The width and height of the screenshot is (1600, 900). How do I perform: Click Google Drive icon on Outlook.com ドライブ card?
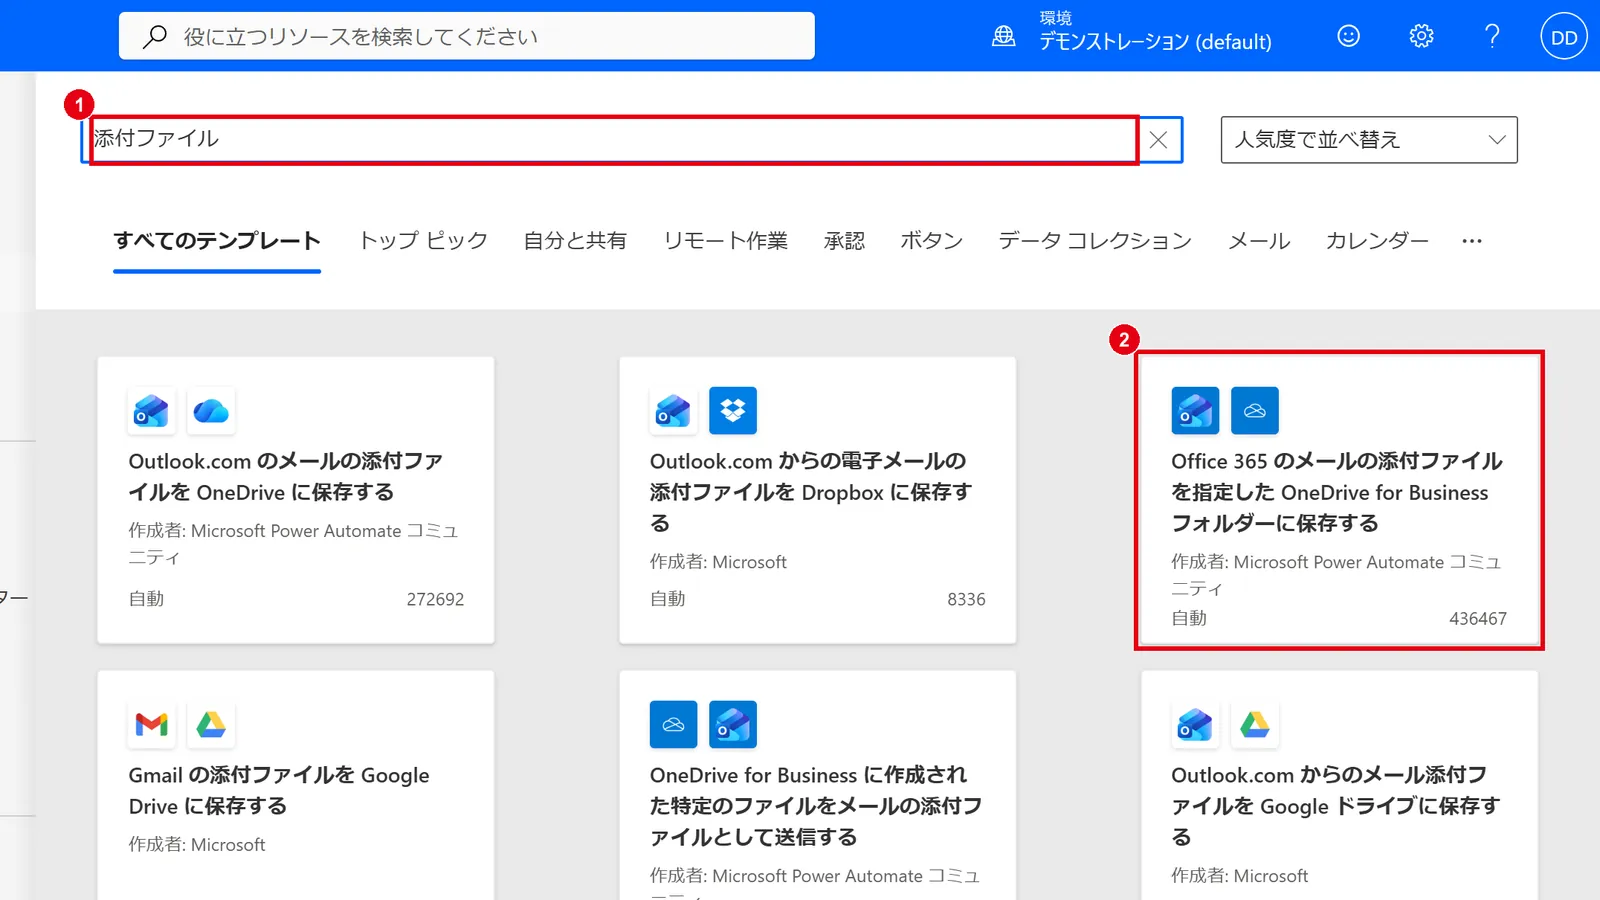[1255, 724]
